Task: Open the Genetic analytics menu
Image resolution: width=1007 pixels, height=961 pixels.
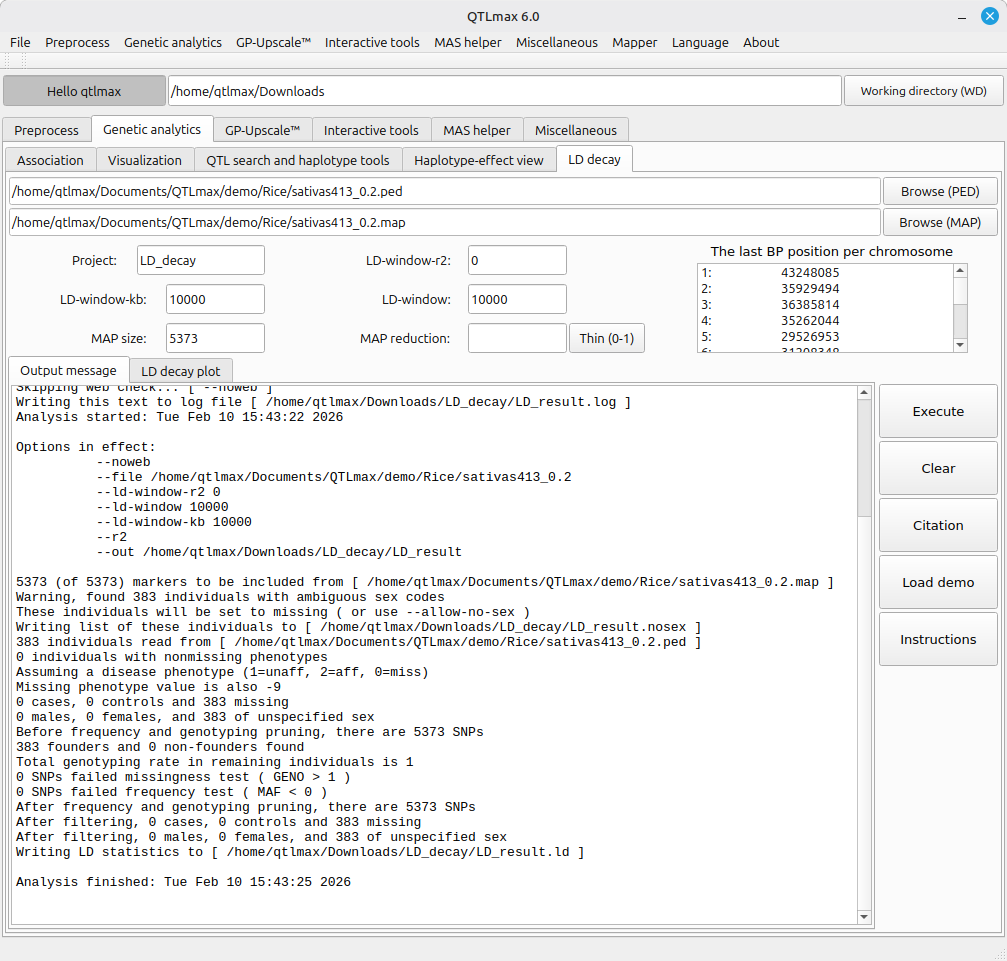Action: click(172, 42)
